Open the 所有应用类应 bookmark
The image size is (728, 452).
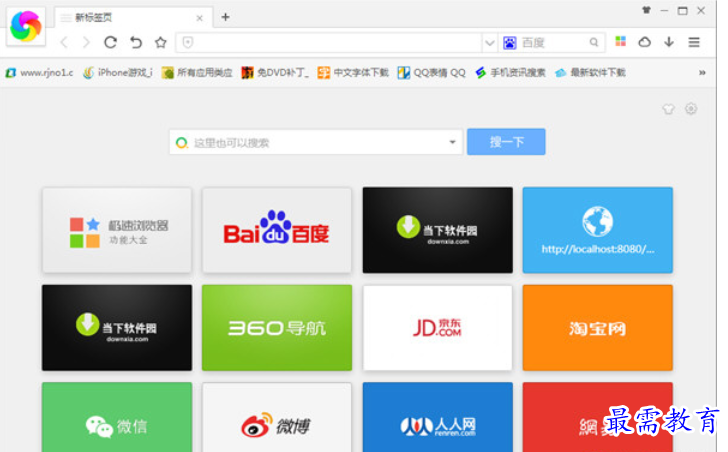(x=197, y=72)
